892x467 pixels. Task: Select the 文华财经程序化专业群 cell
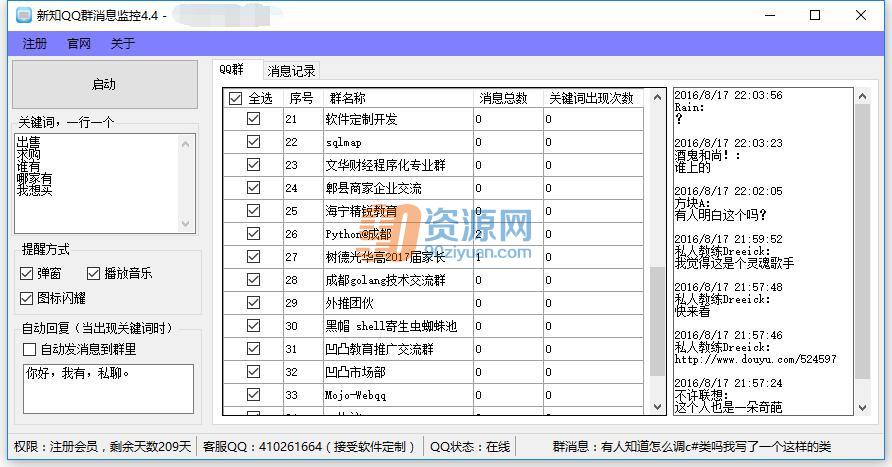[398, 165]
